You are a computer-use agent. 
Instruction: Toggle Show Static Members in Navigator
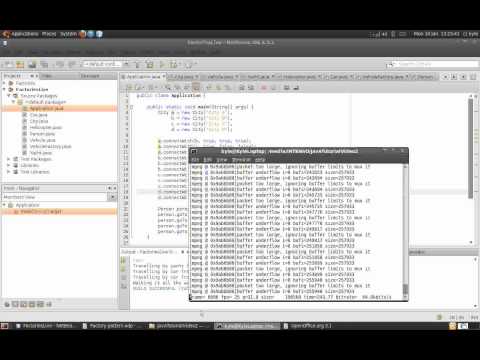tap(24, 304)
